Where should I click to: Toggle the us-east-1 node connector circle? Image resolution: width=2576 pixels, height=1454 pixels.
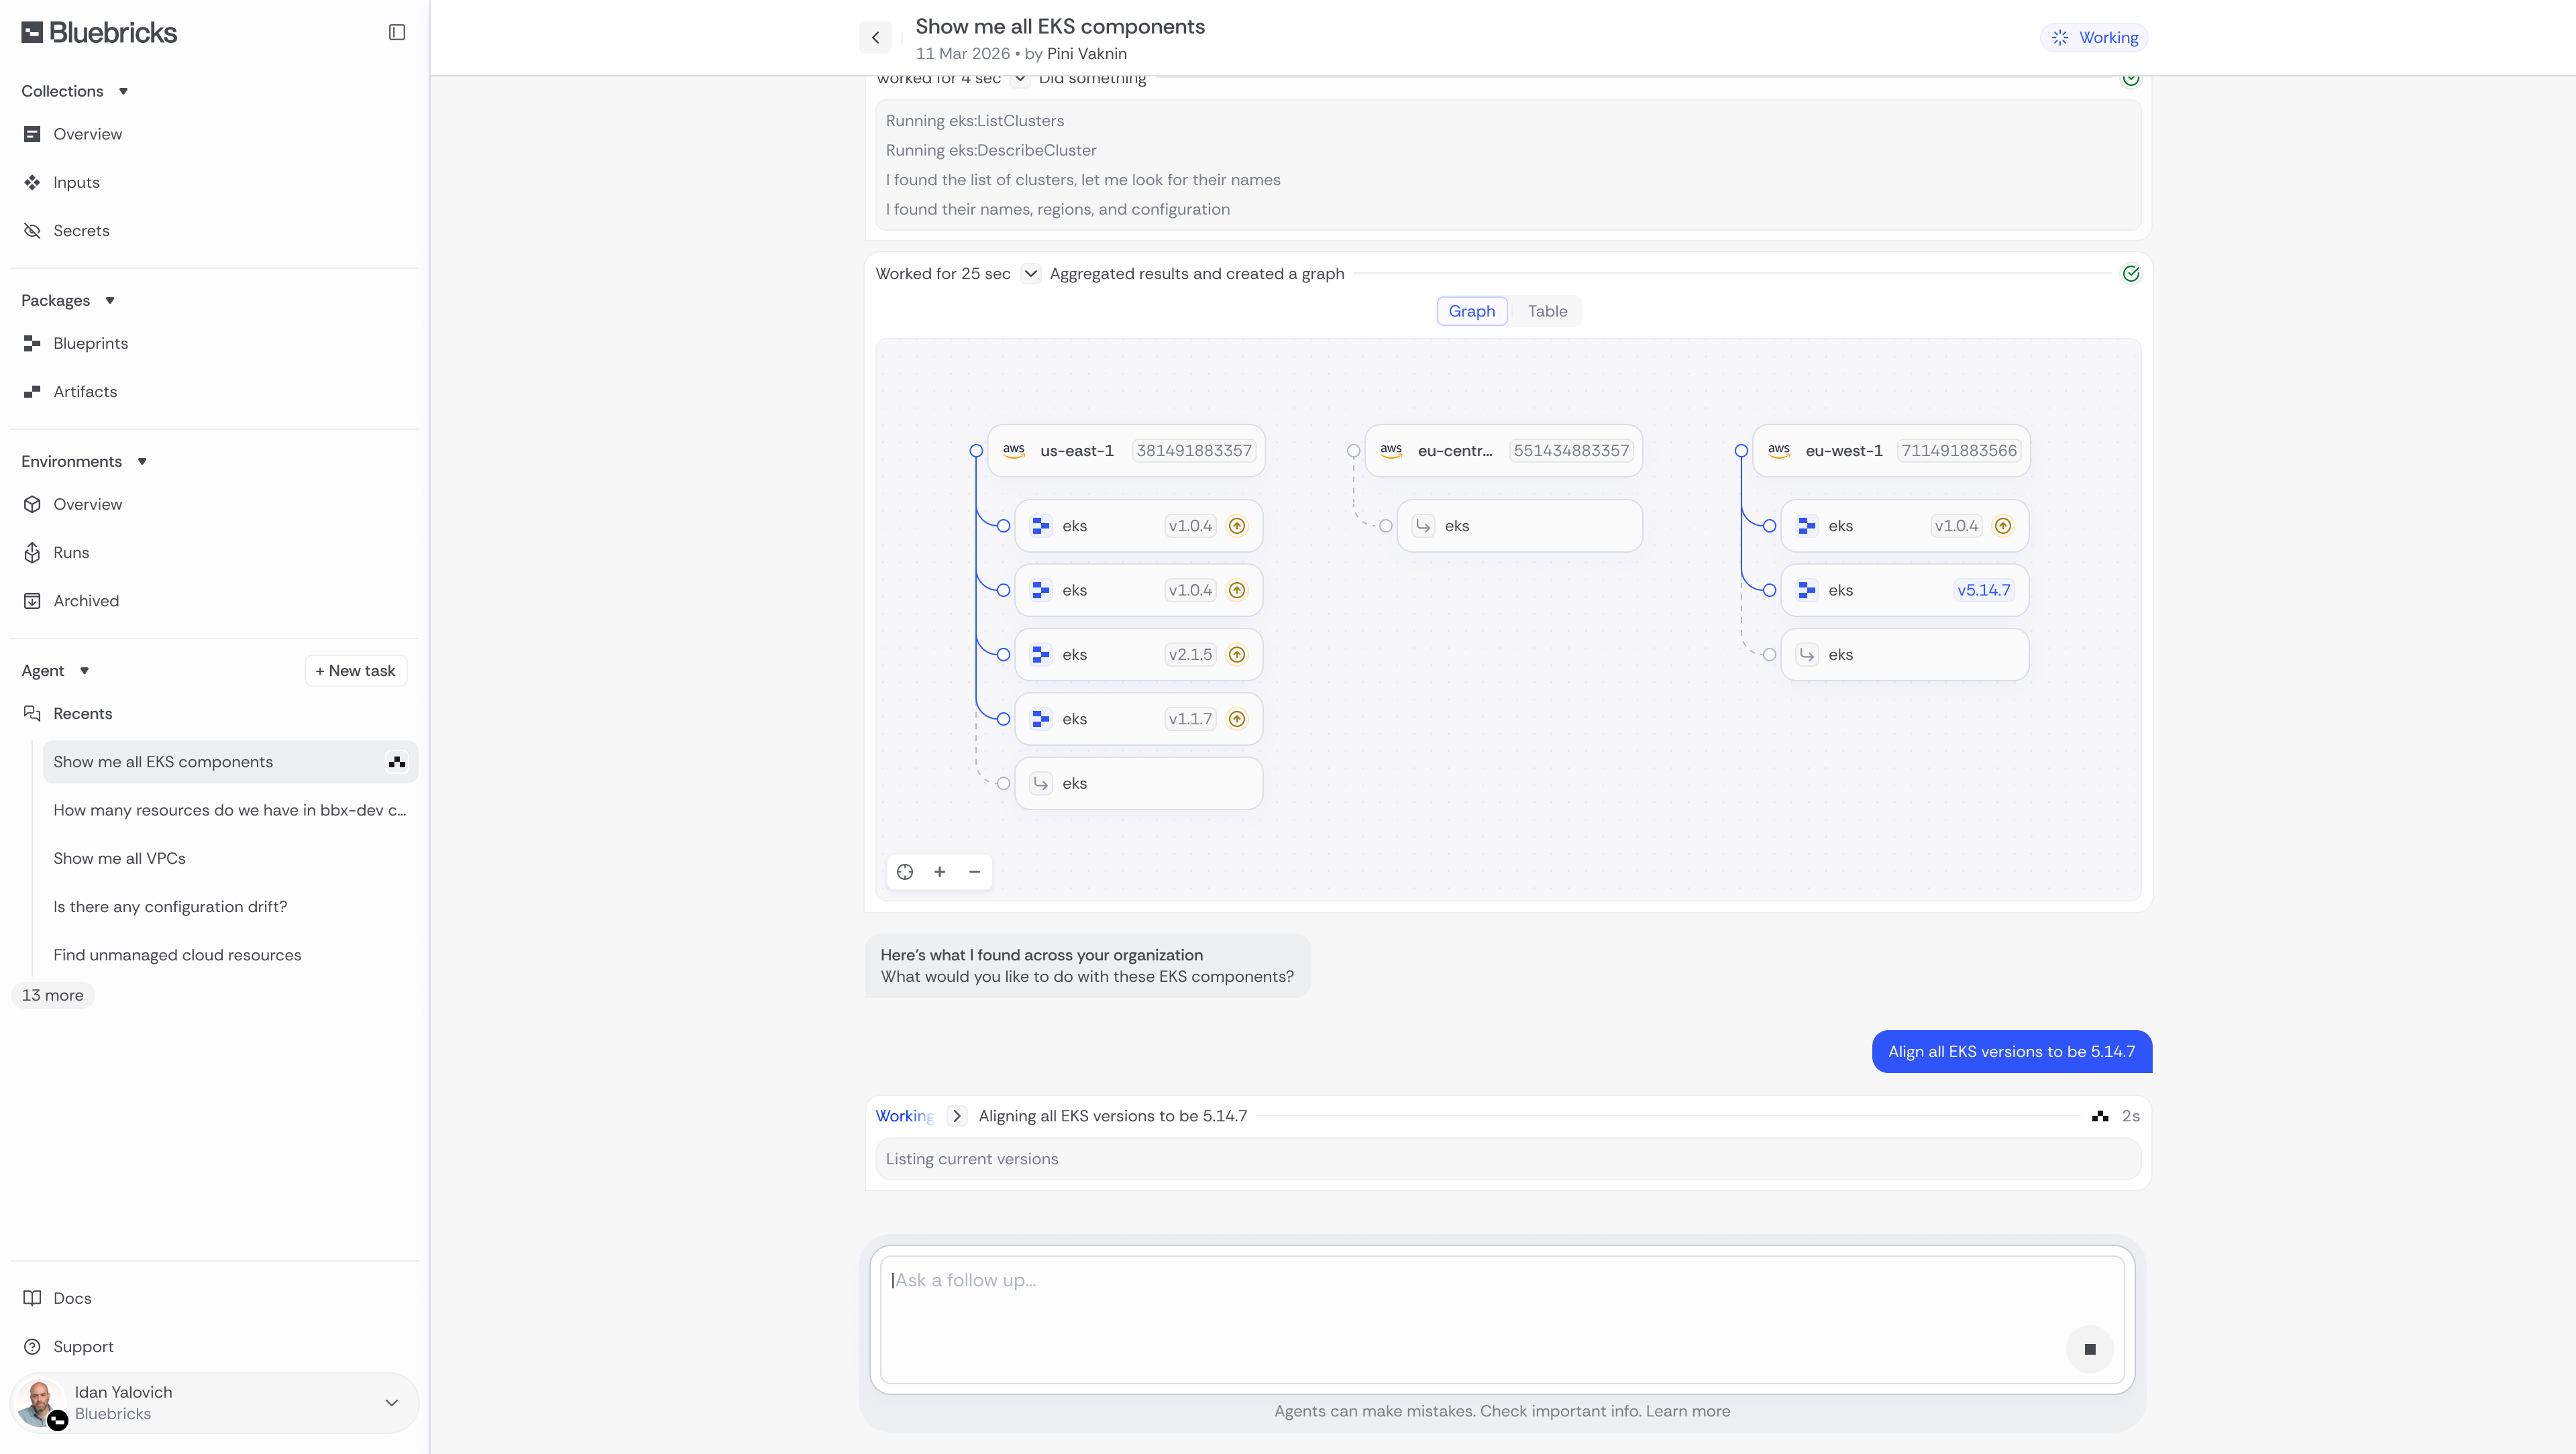point(976,451)
